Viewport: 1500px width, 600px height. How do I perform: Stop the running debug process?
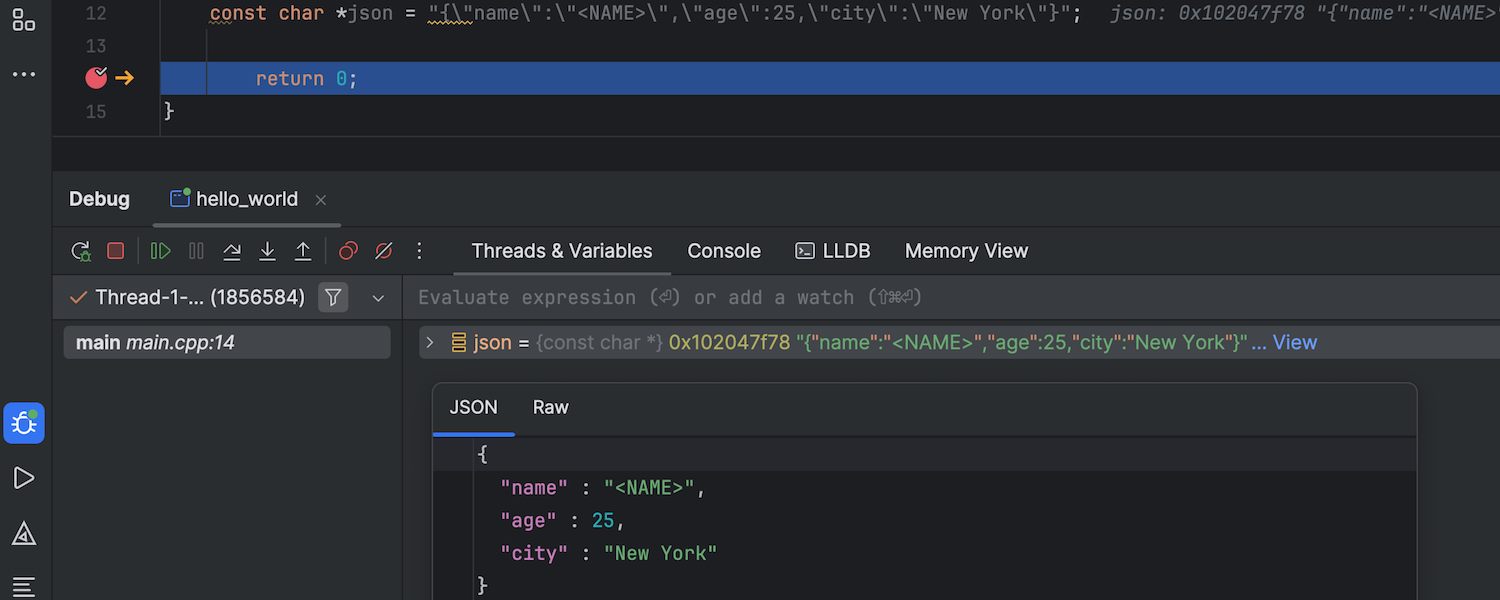116,251
